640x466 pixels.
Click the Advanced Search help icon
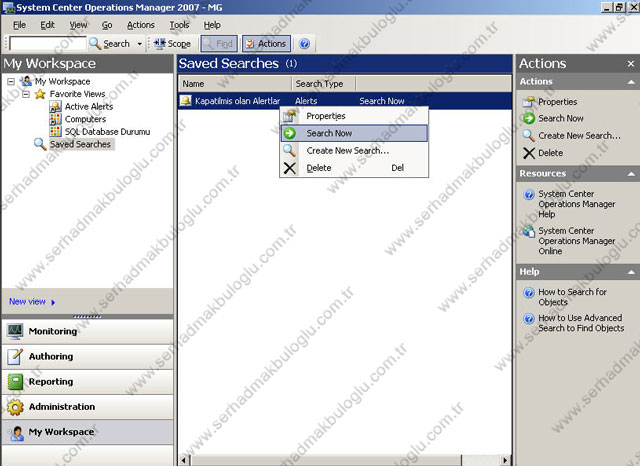tap(529, 318)
